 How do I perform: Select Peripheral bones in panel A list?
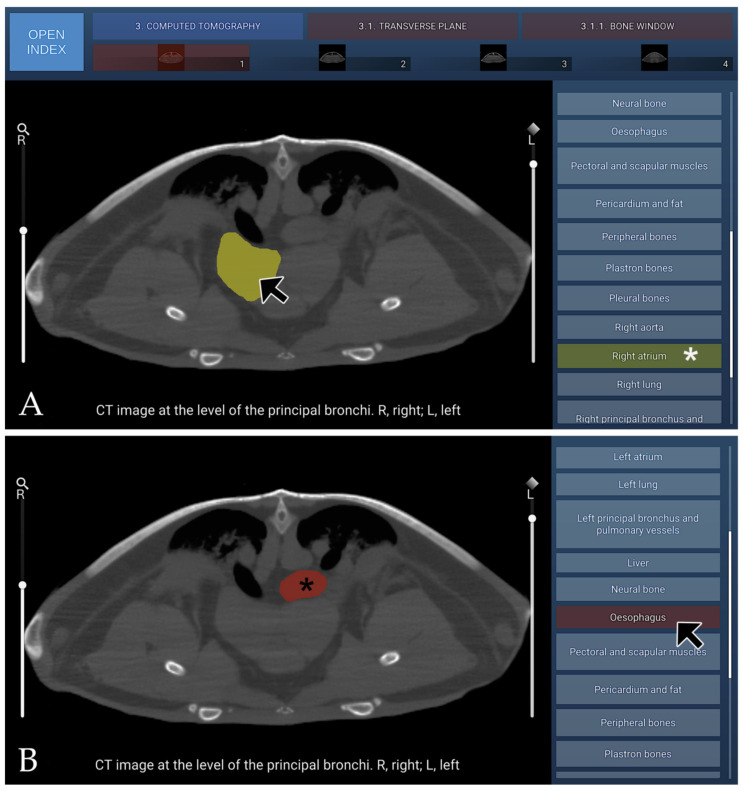point(639,237)
